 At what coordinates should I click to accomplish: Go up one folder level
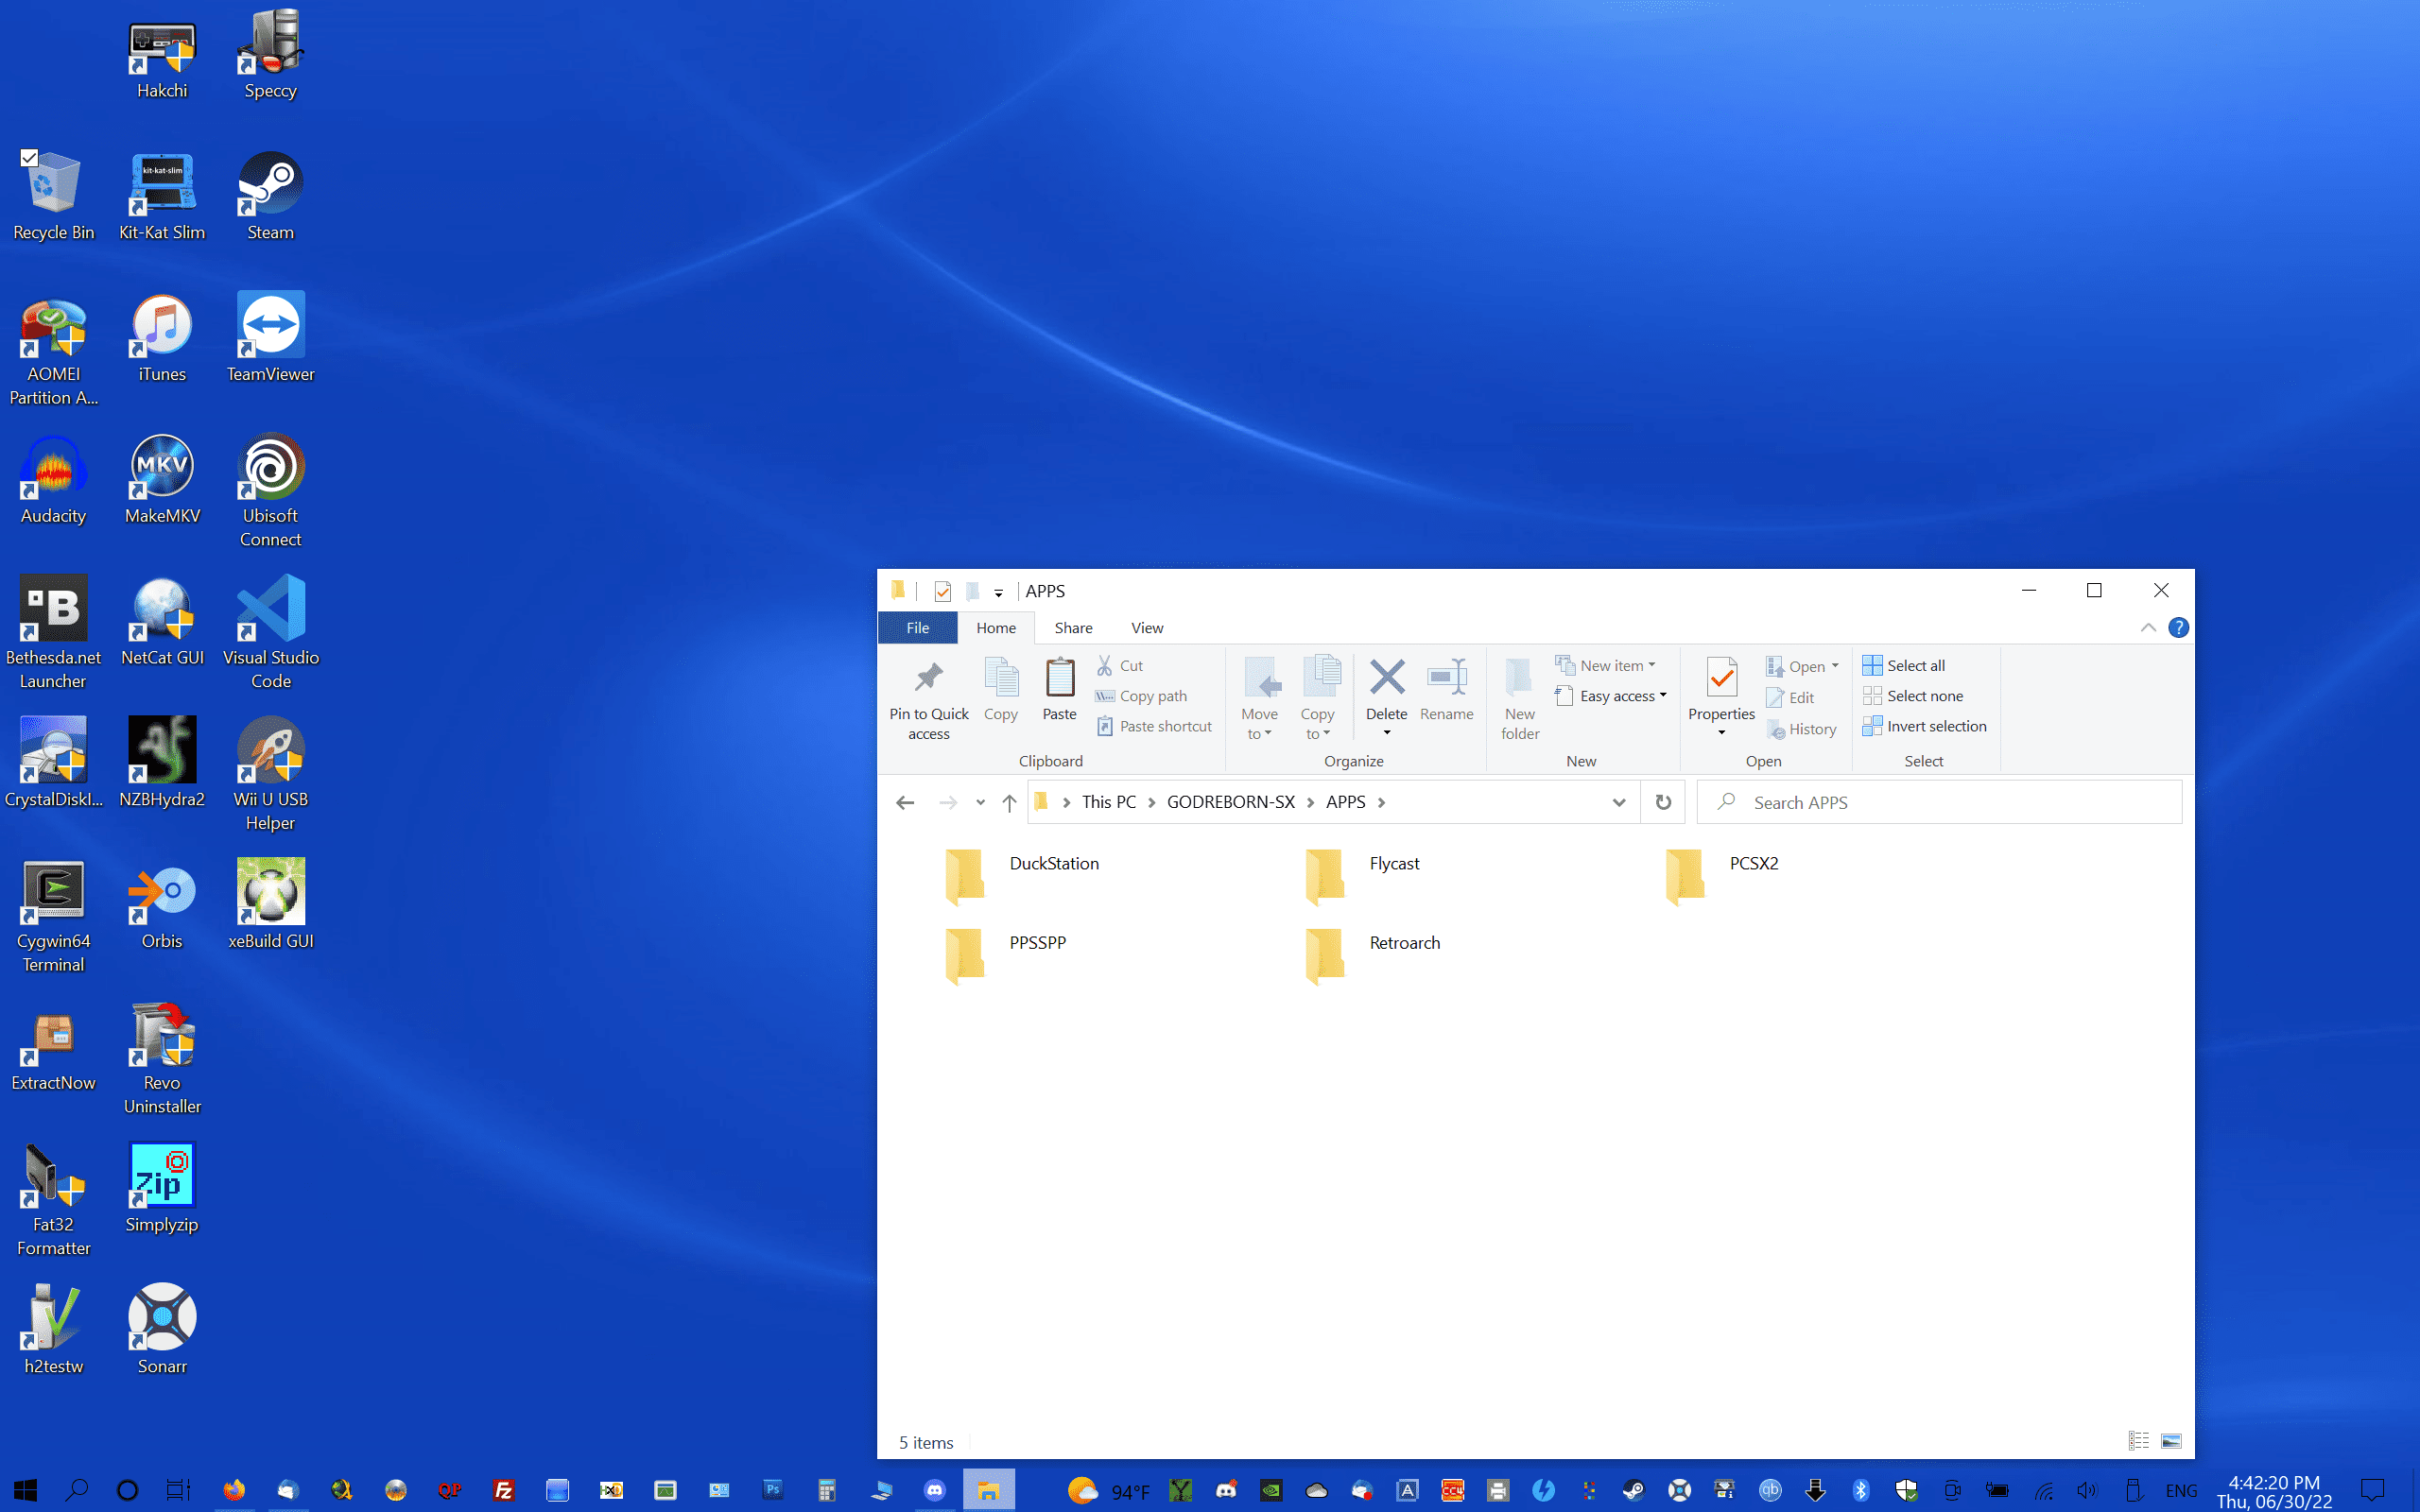pos(1009,802)
